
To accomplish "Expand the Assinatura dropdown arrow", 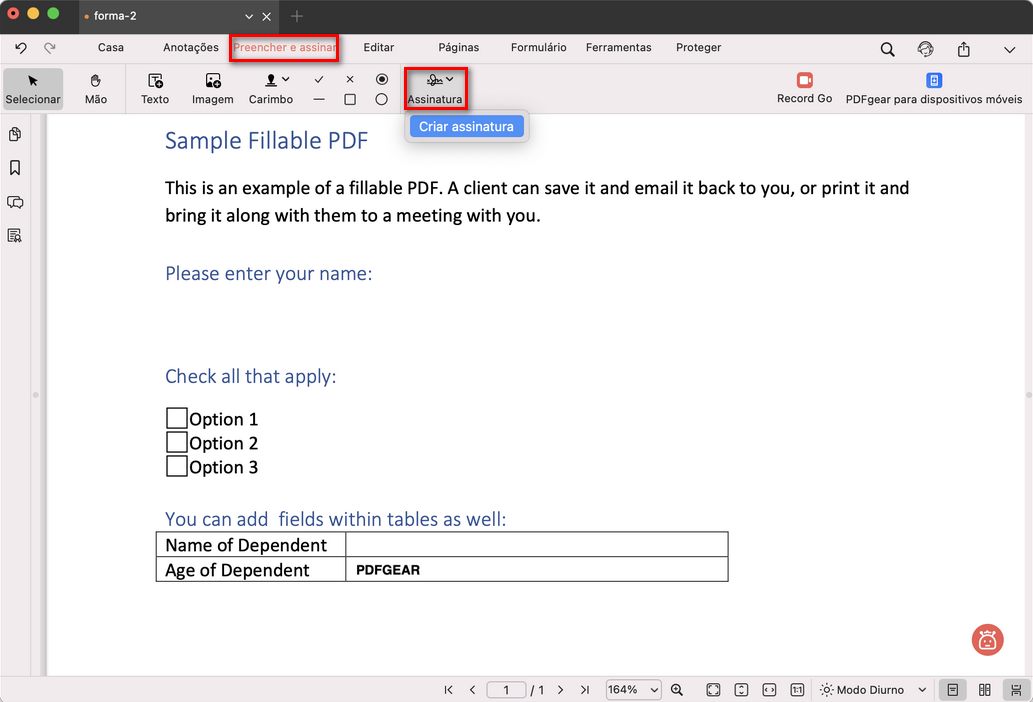I will (449, 79).
